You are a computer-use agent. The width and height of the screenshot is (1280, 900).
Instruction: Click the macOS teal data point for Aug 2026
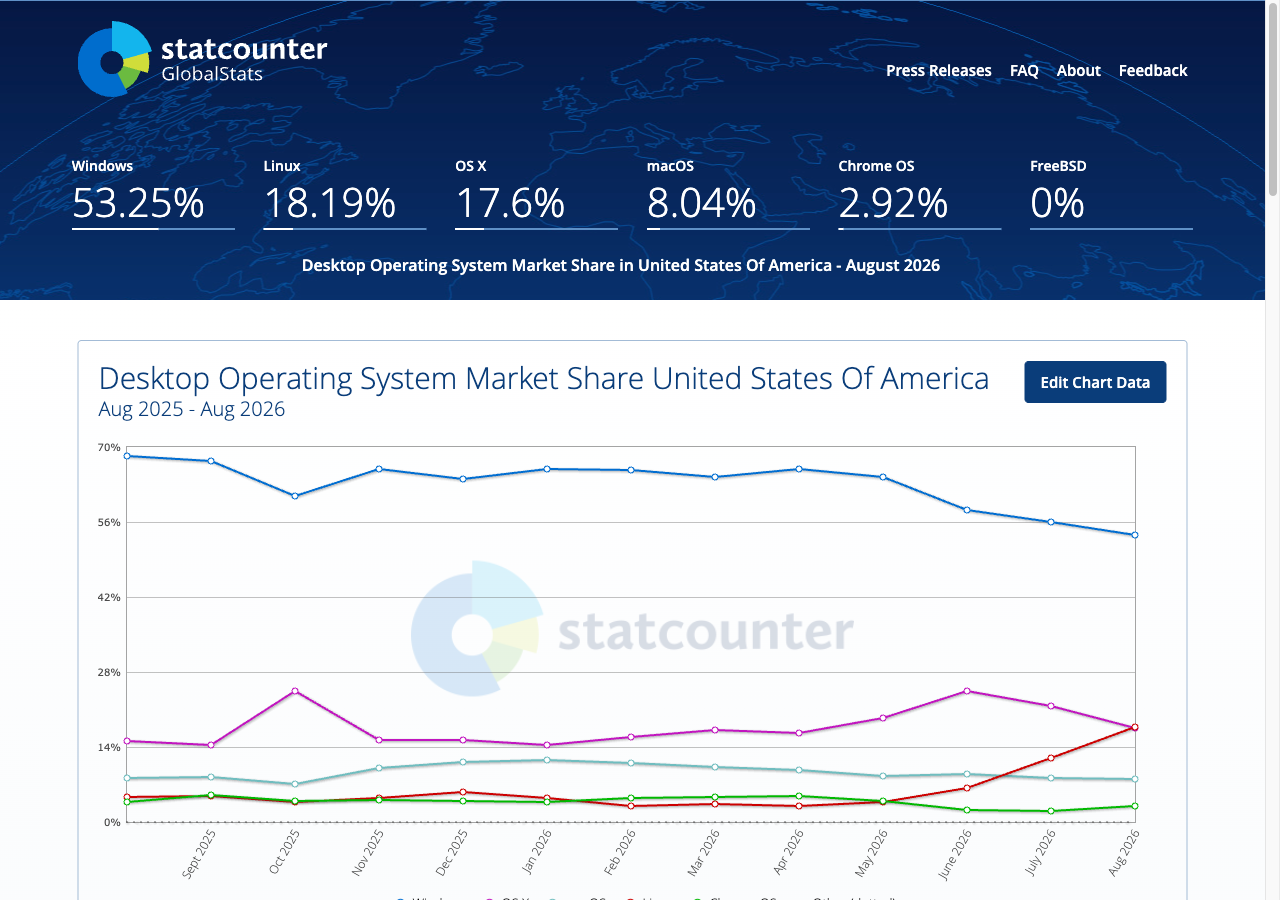(1135, 779)
